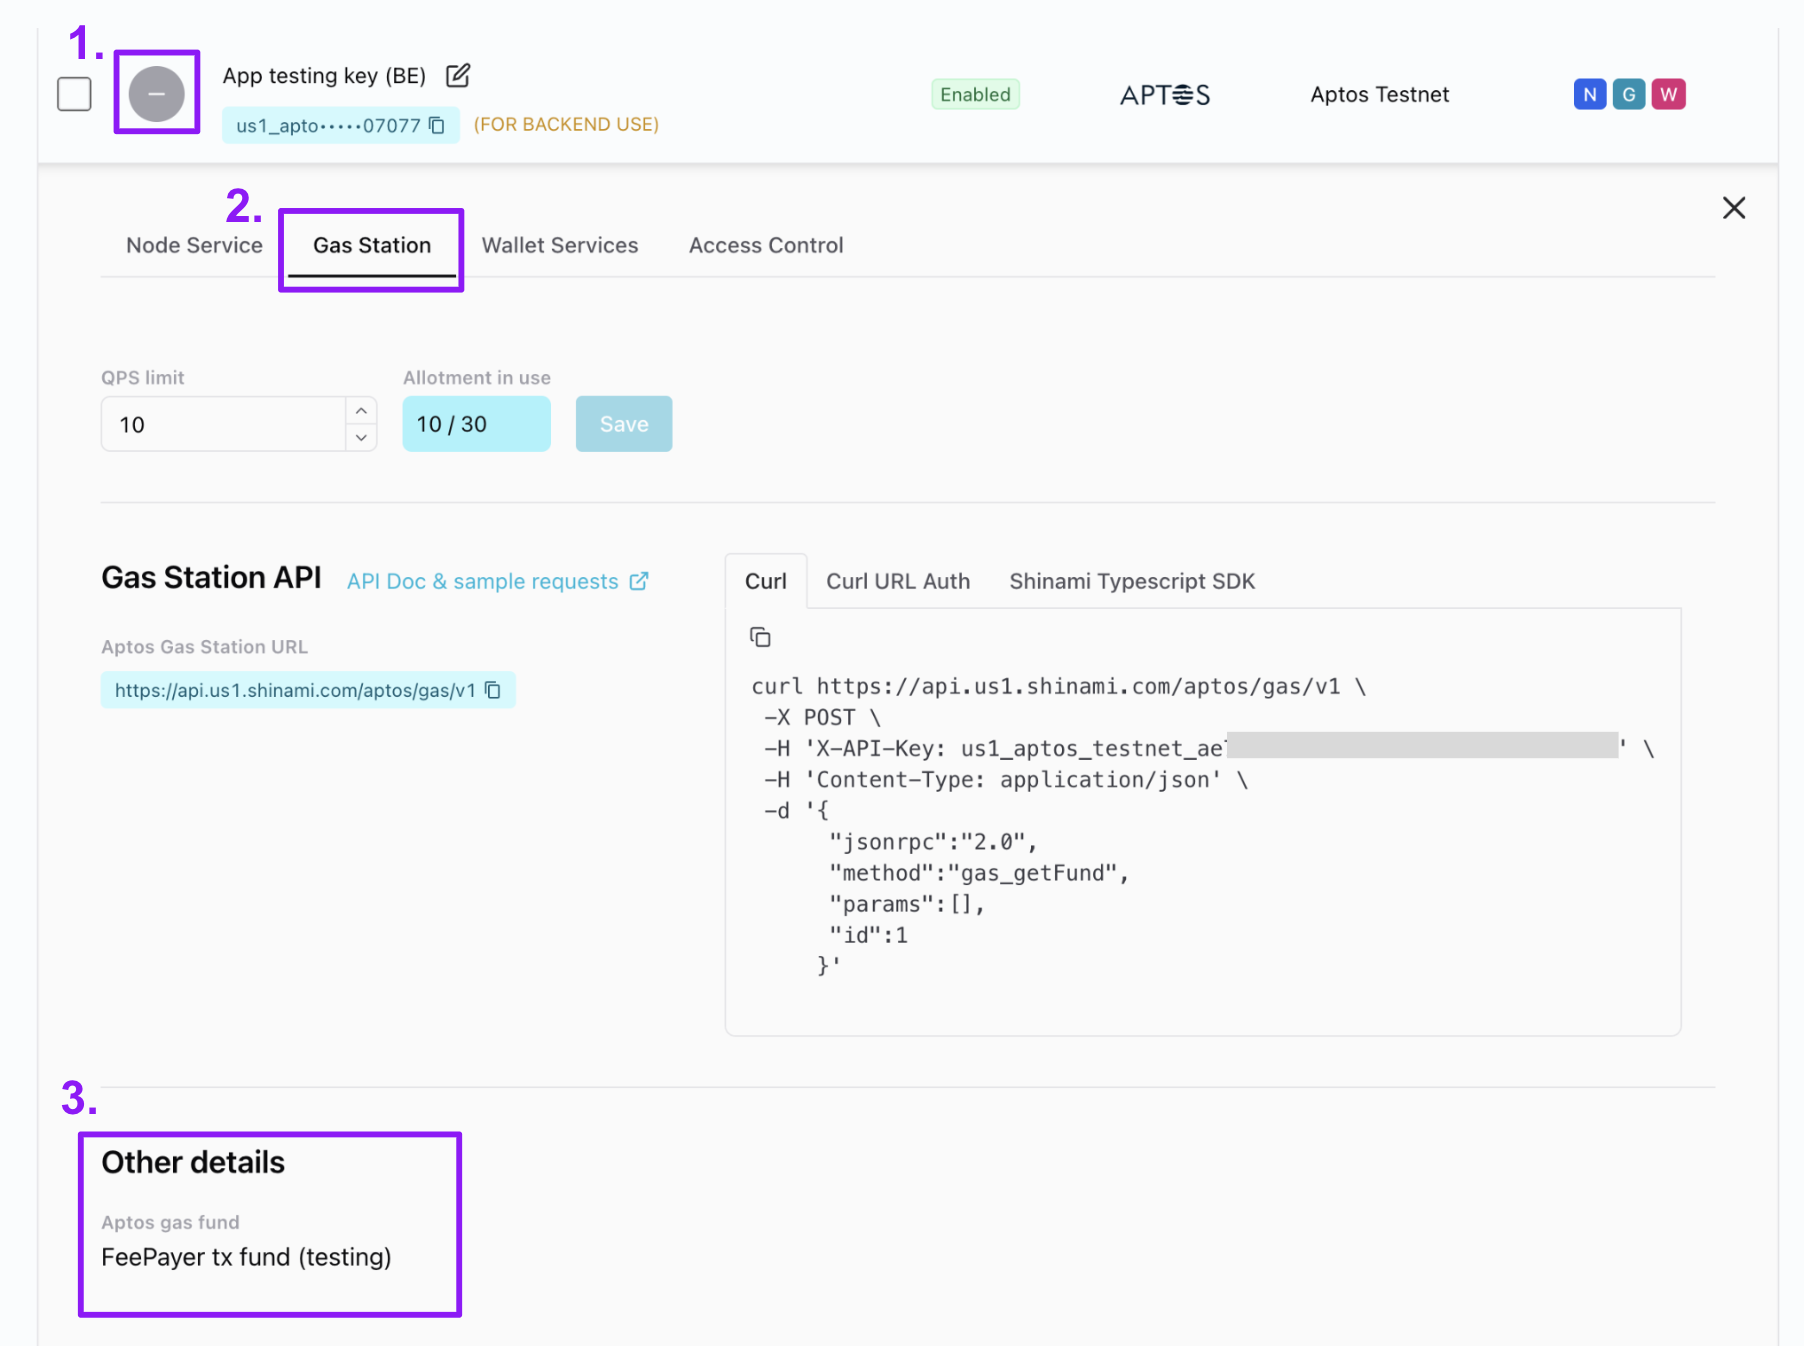
Task: Click the Enabled status badge
Action: pos(975,94)
